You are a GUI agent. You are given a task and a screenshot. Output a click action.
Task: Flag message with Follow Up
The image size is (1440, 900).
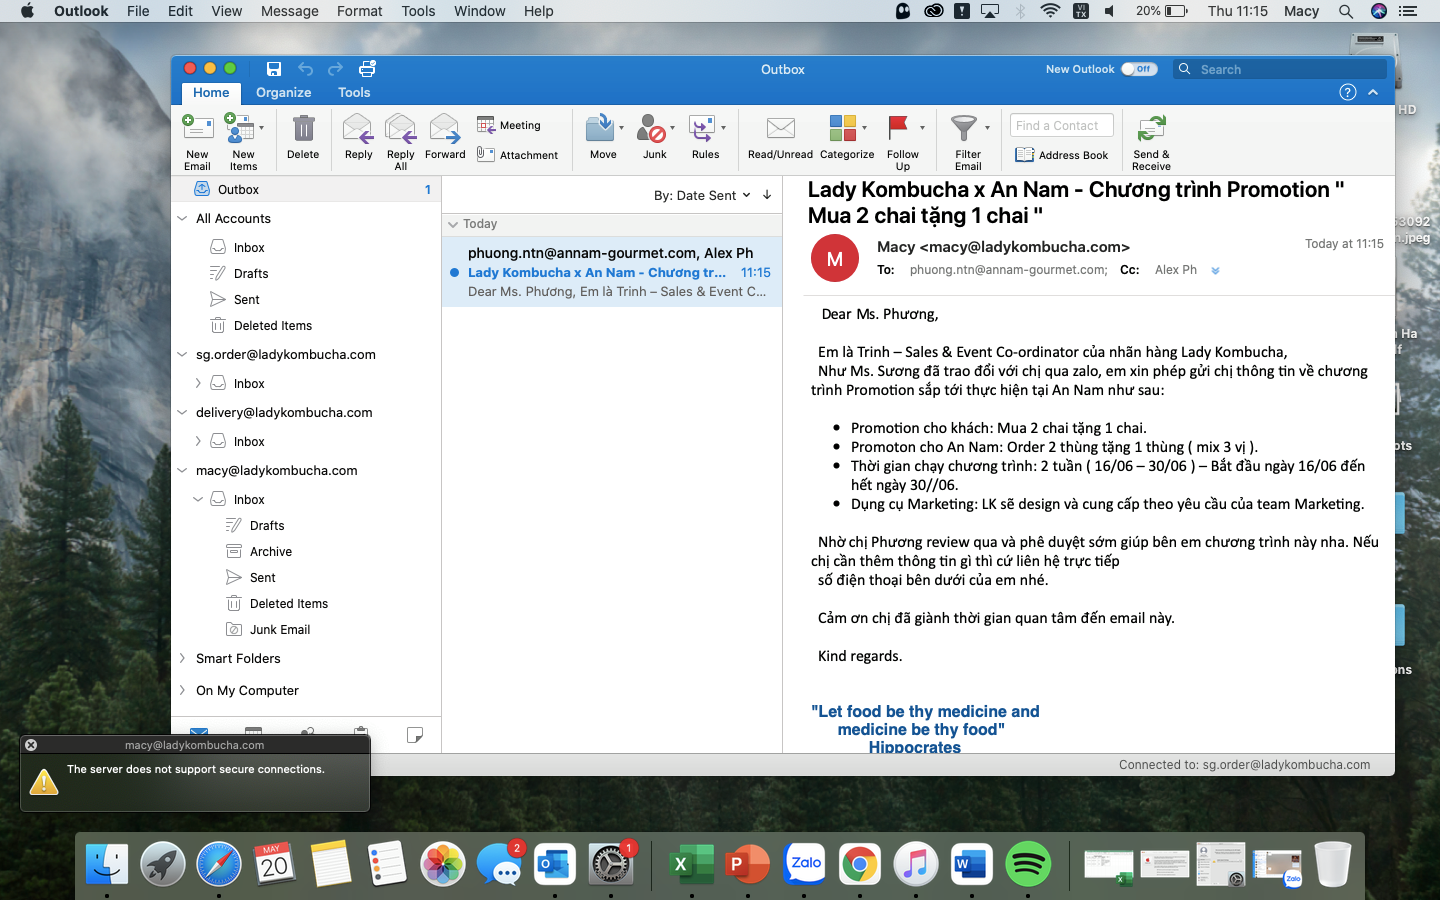pos(898,128)
